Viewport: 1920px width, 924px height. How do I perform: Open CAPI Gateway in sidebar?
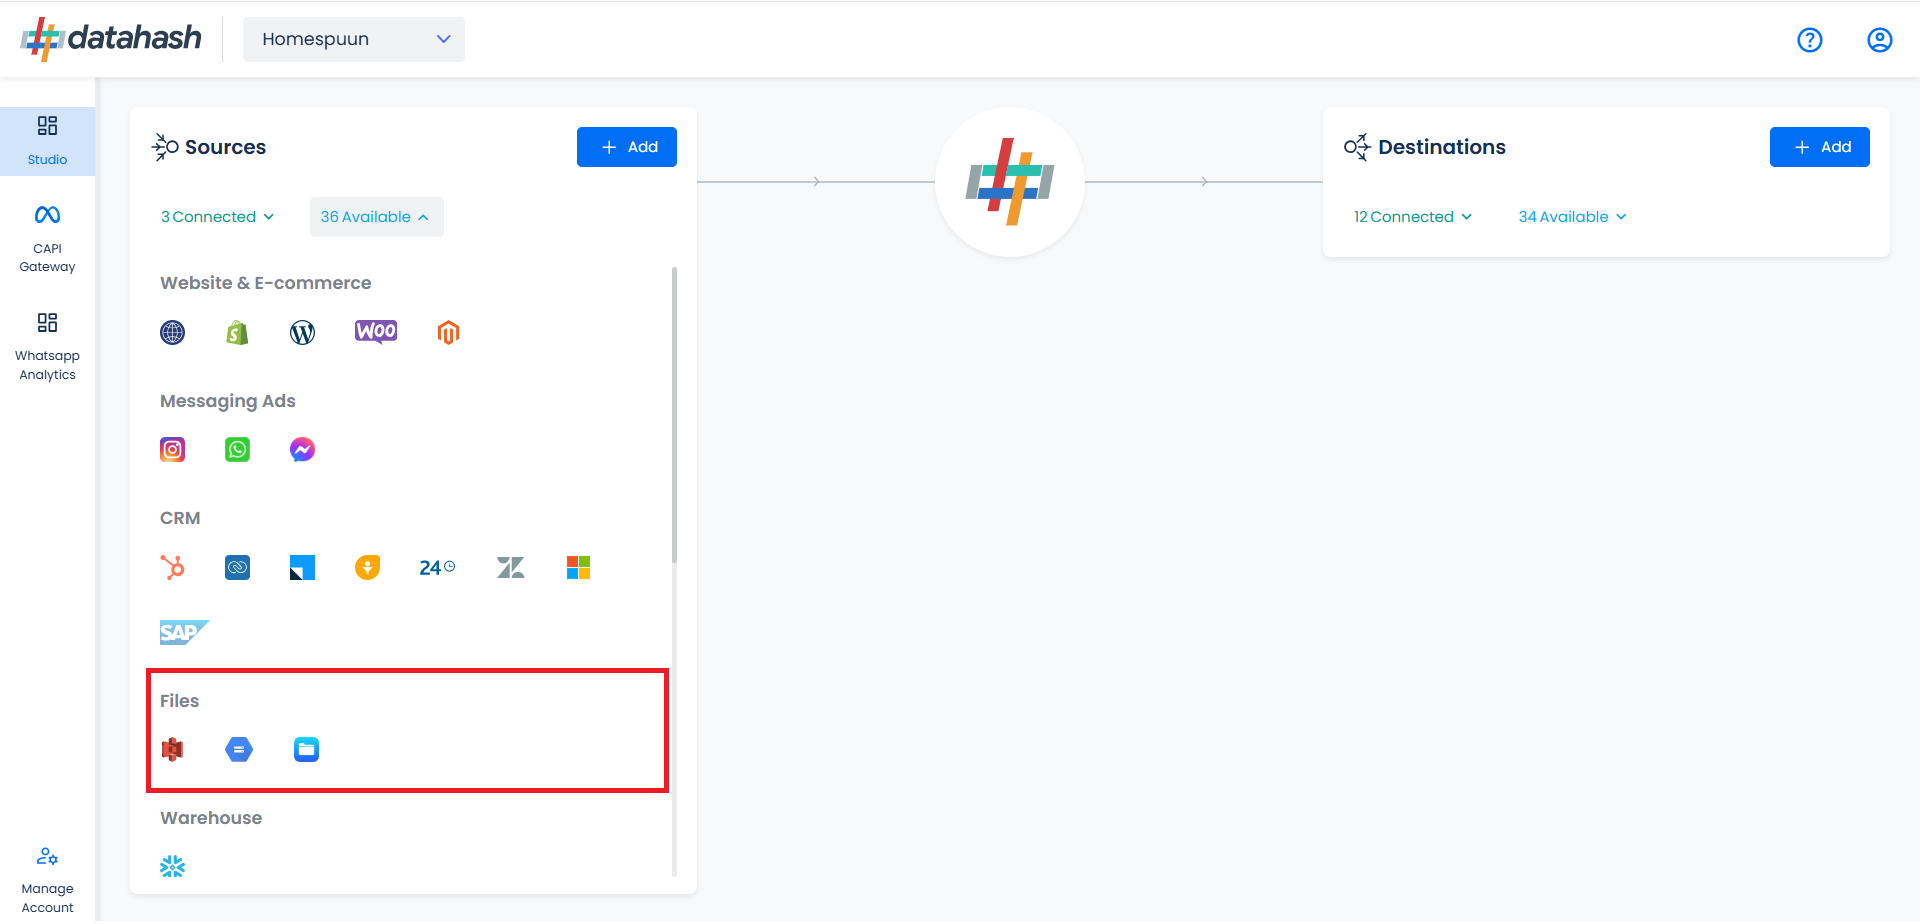[x=47, y=238]
